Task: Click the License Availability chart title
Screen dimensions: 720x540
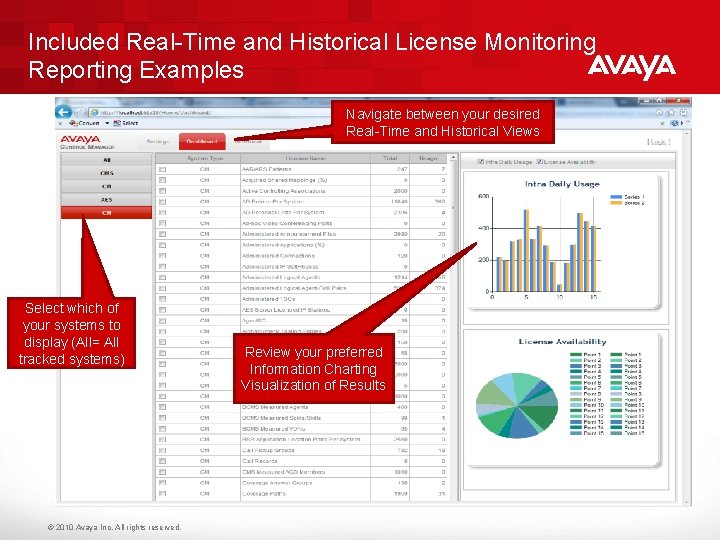Action: click(562, 342)
